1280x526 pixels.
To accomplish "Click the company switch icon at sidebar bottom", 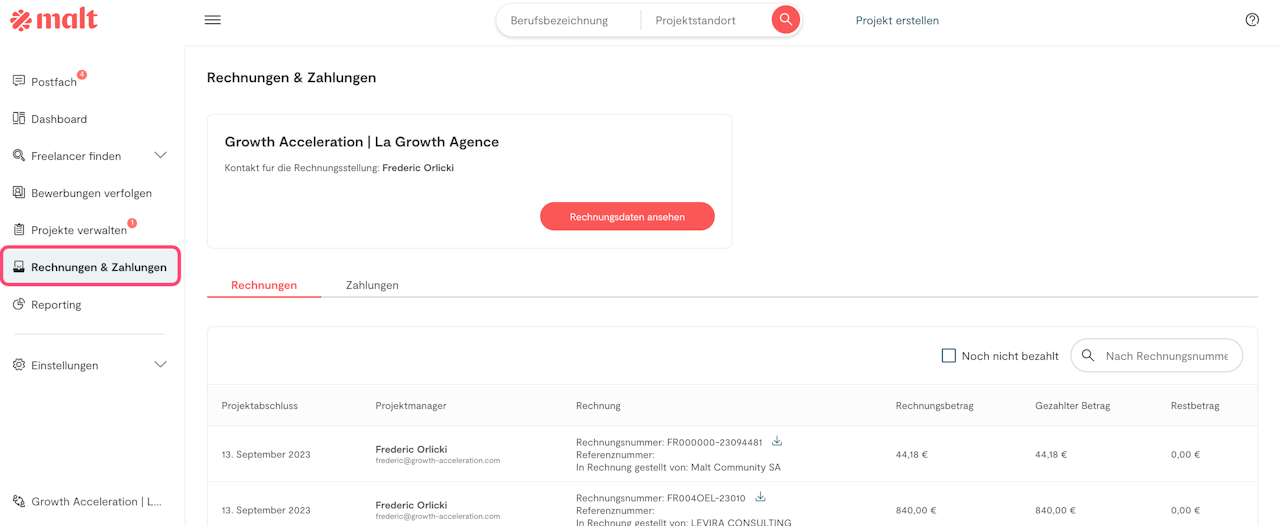I will (19, 501).
